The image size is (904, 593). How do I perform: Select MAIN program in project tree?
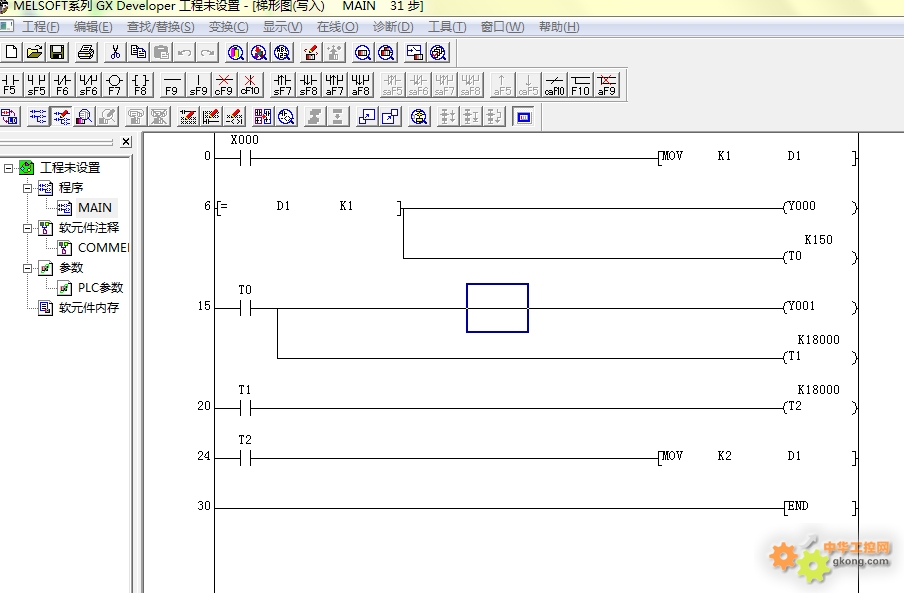click(x=95, y=207)
